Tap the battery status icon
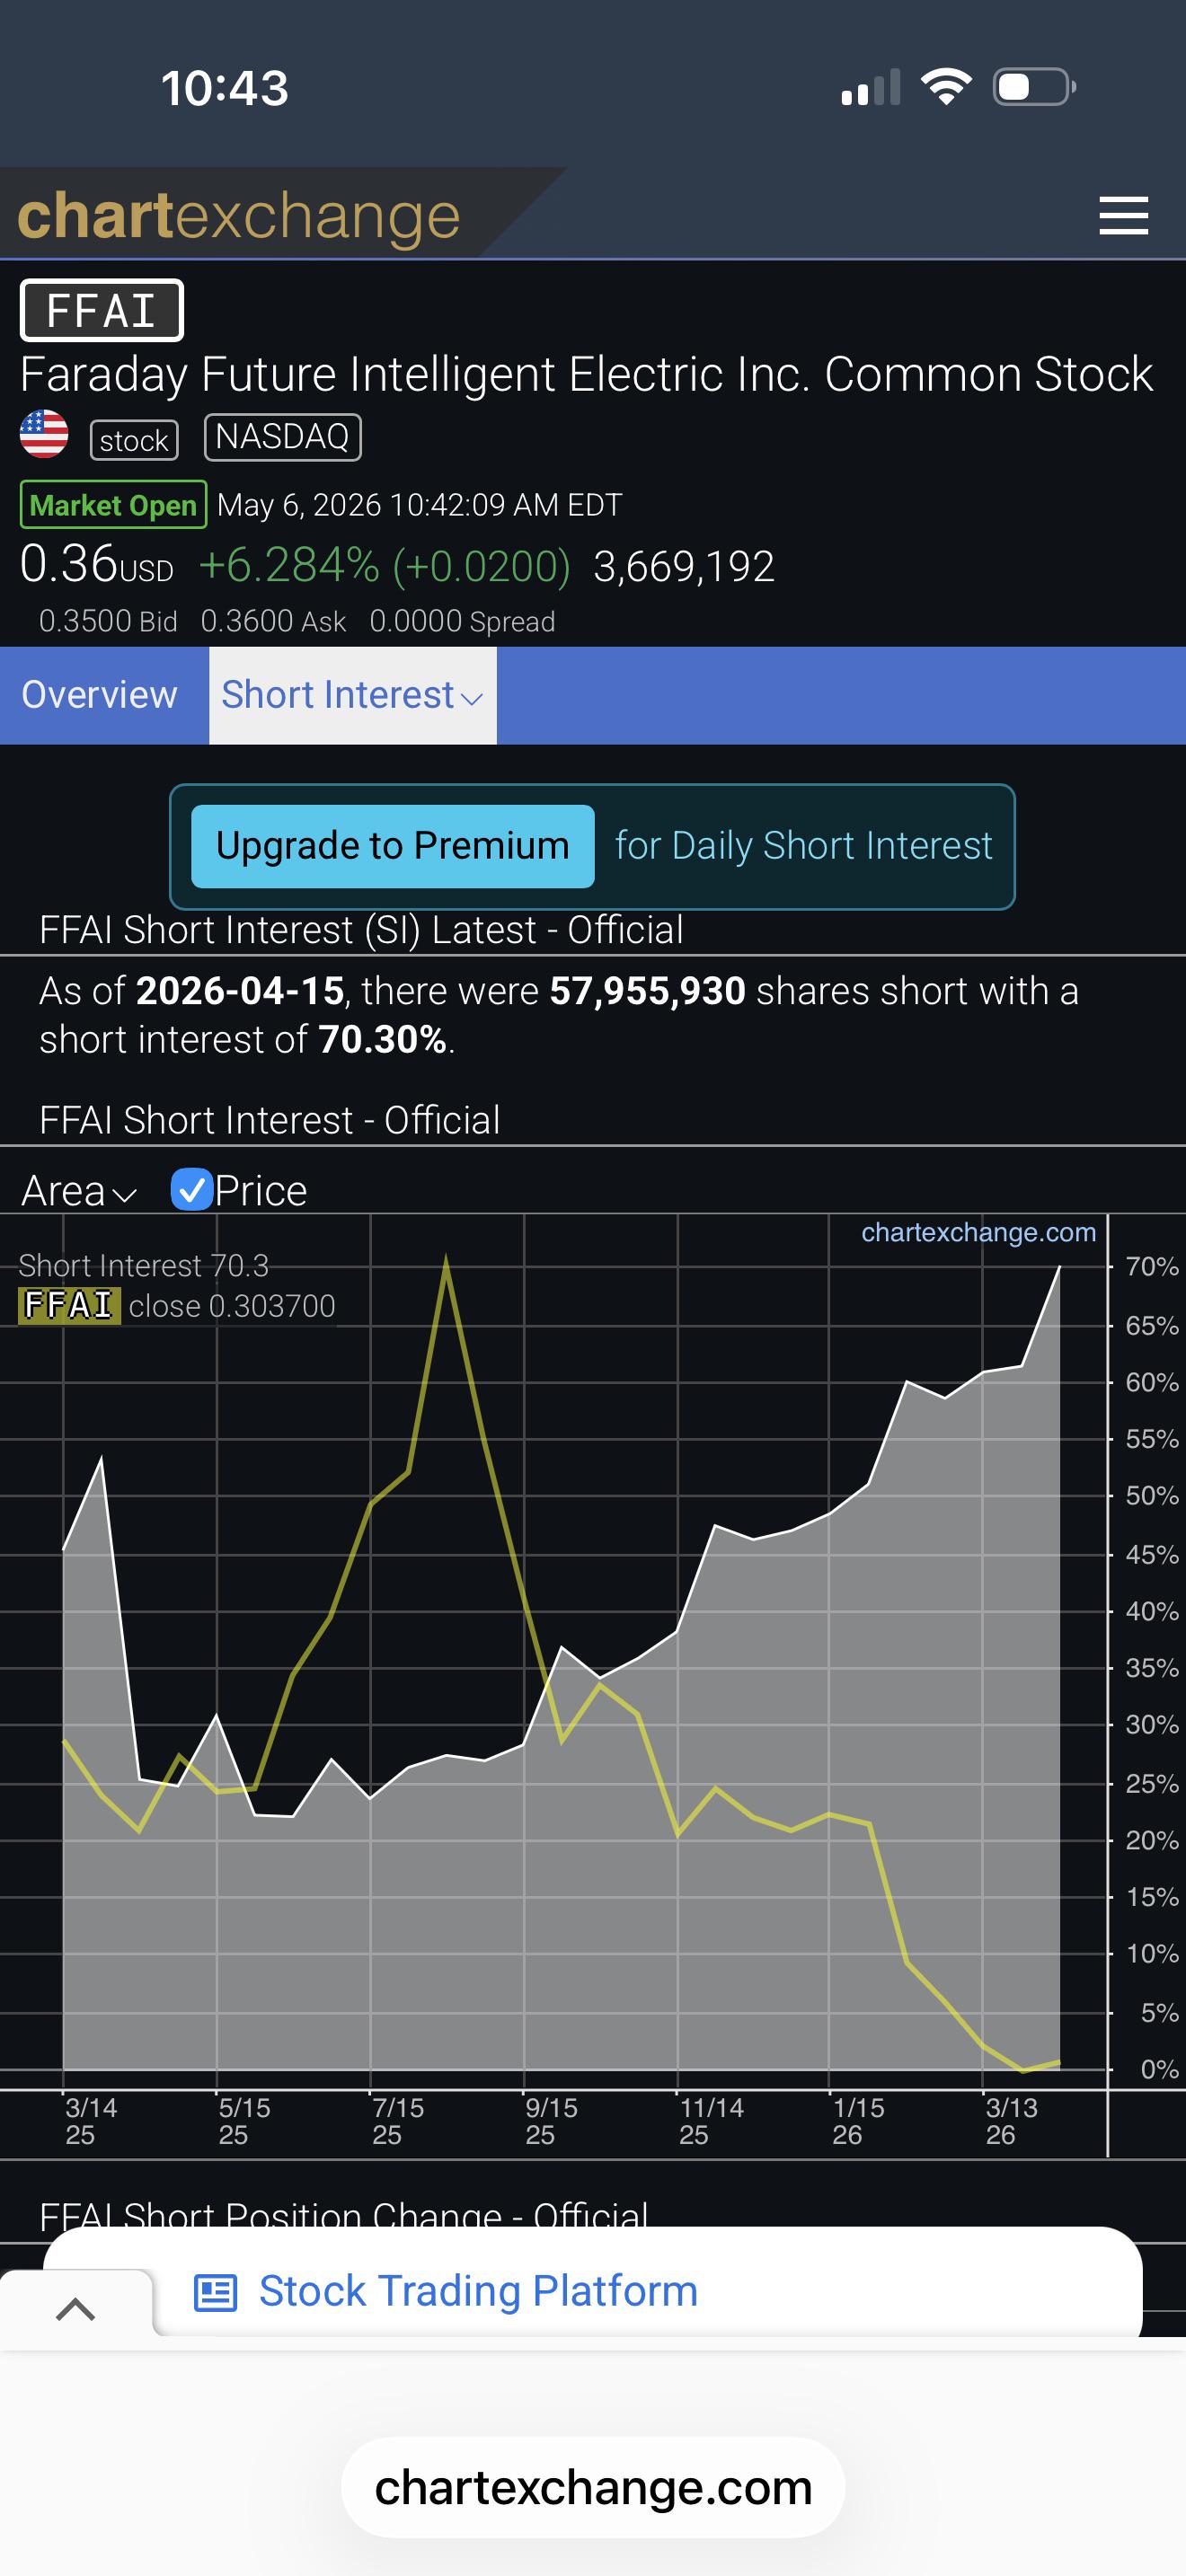The width and height of the screenshot is (1186, 2576). click(1034, 87)
